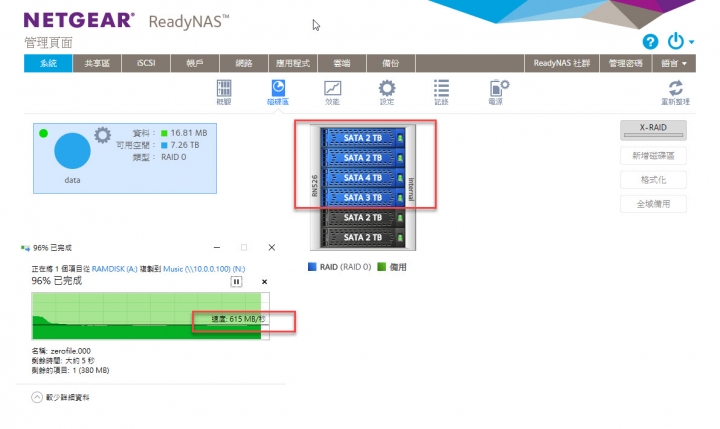This screenshot has height=429, width=720.
Task: Click the 重新整理 refresh icon
Action: click(675, 92)
